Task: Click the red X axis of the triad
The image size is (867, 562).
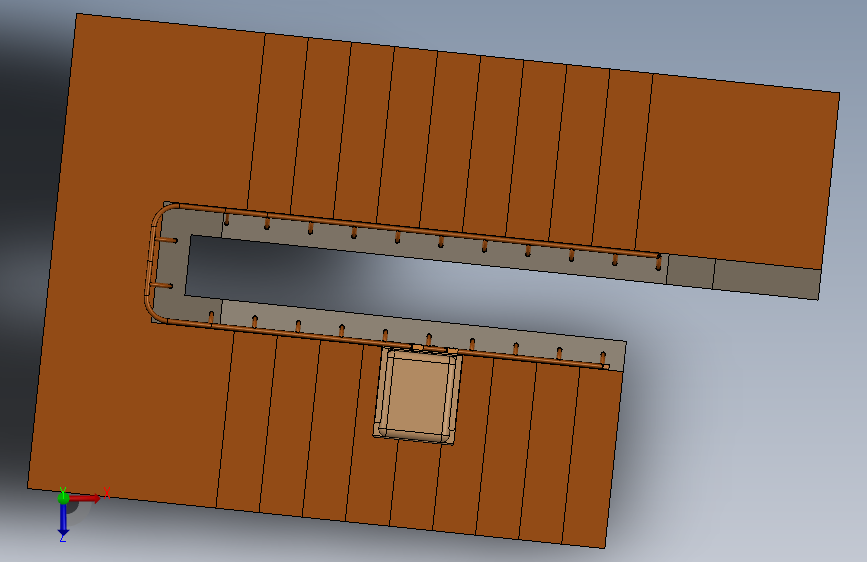Action: click(85, 498)
